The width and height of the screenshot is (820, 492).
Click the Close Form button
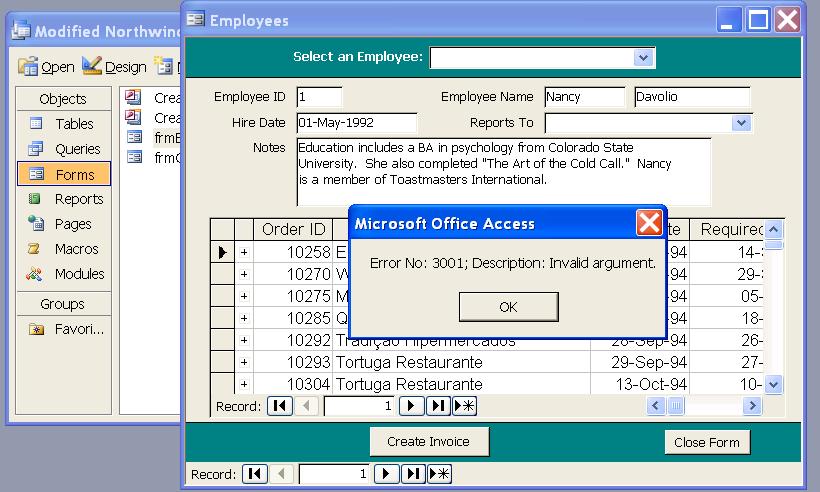[707, 442]
